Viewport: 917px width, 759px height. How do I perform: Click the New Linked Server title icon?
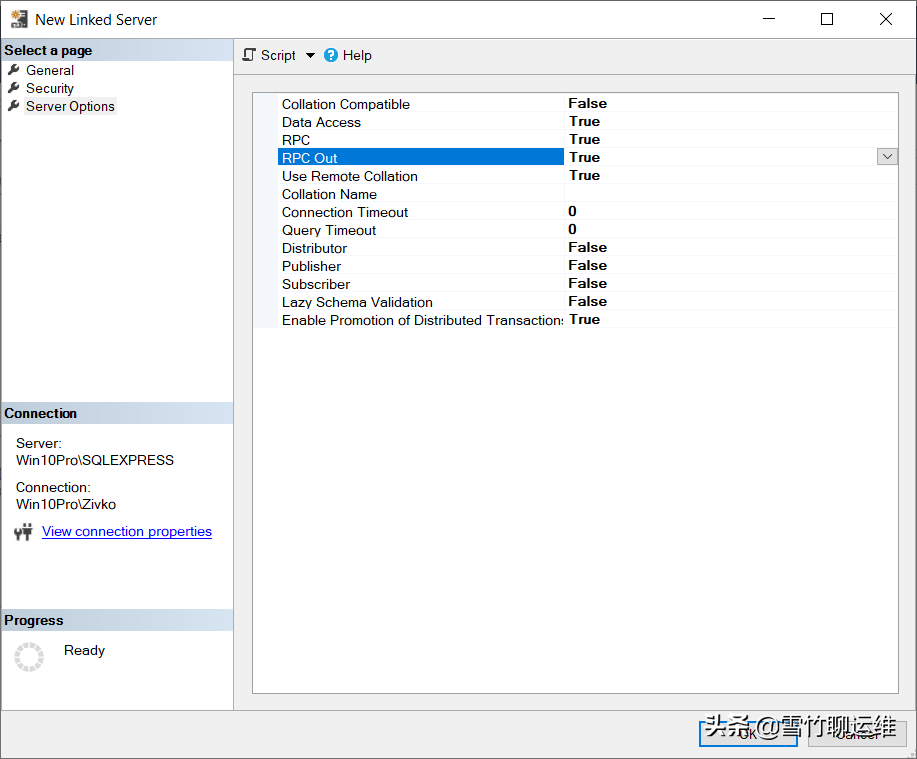pyautogui.click(x=19, y=19)
